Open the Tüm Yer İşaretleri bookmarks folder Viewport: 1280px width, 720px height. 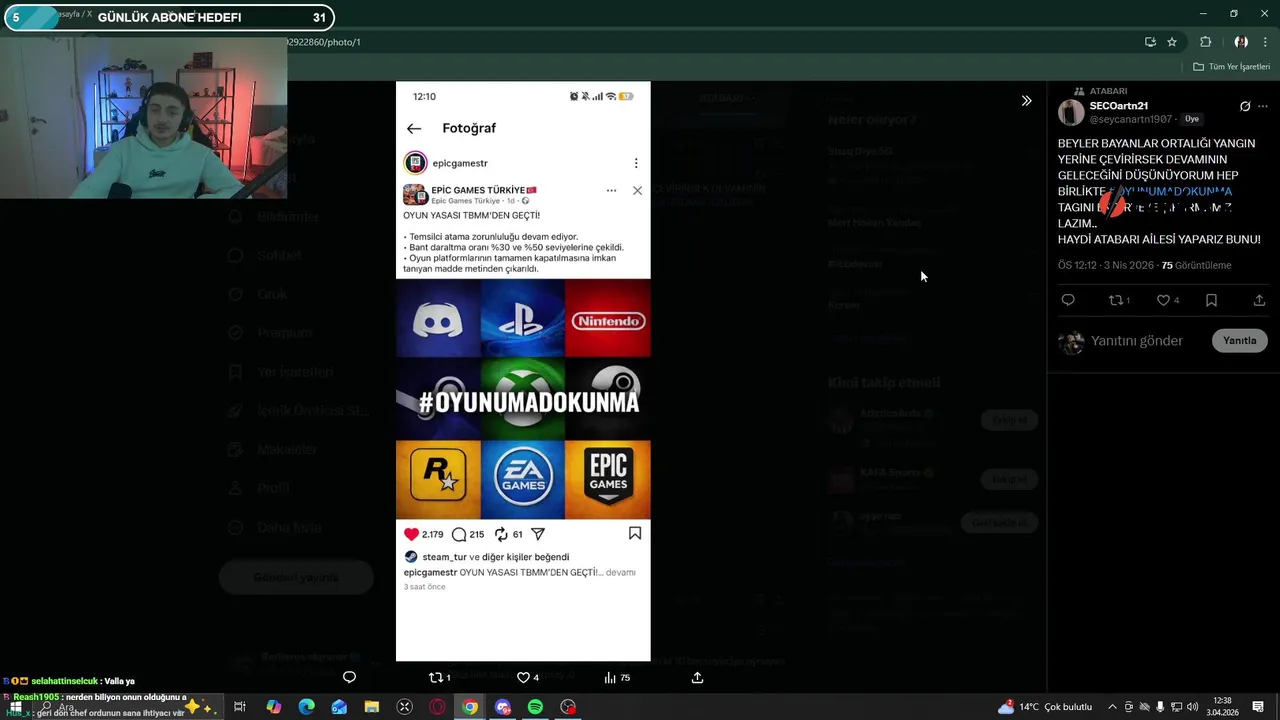click(x=1231, y=67)
